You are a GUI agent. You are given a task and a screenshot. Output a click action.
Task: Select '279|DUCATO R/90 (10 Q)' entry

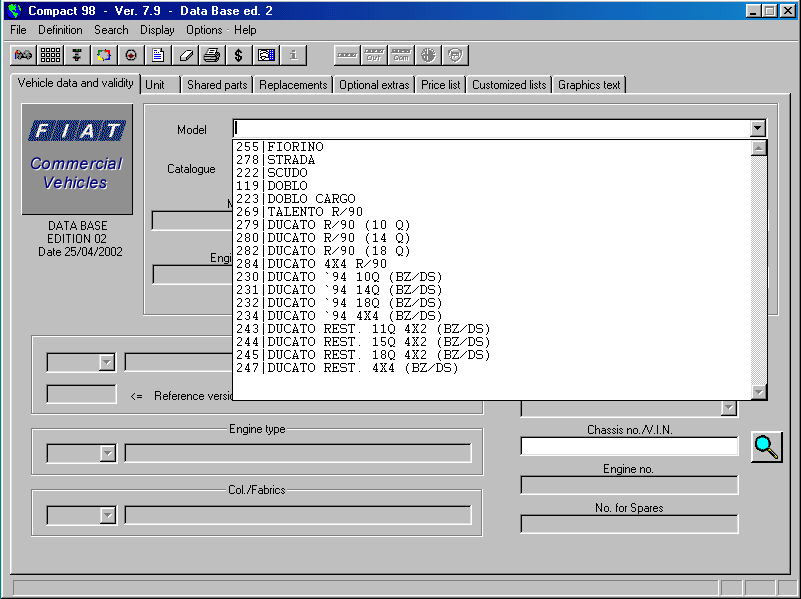click(492, 225)
